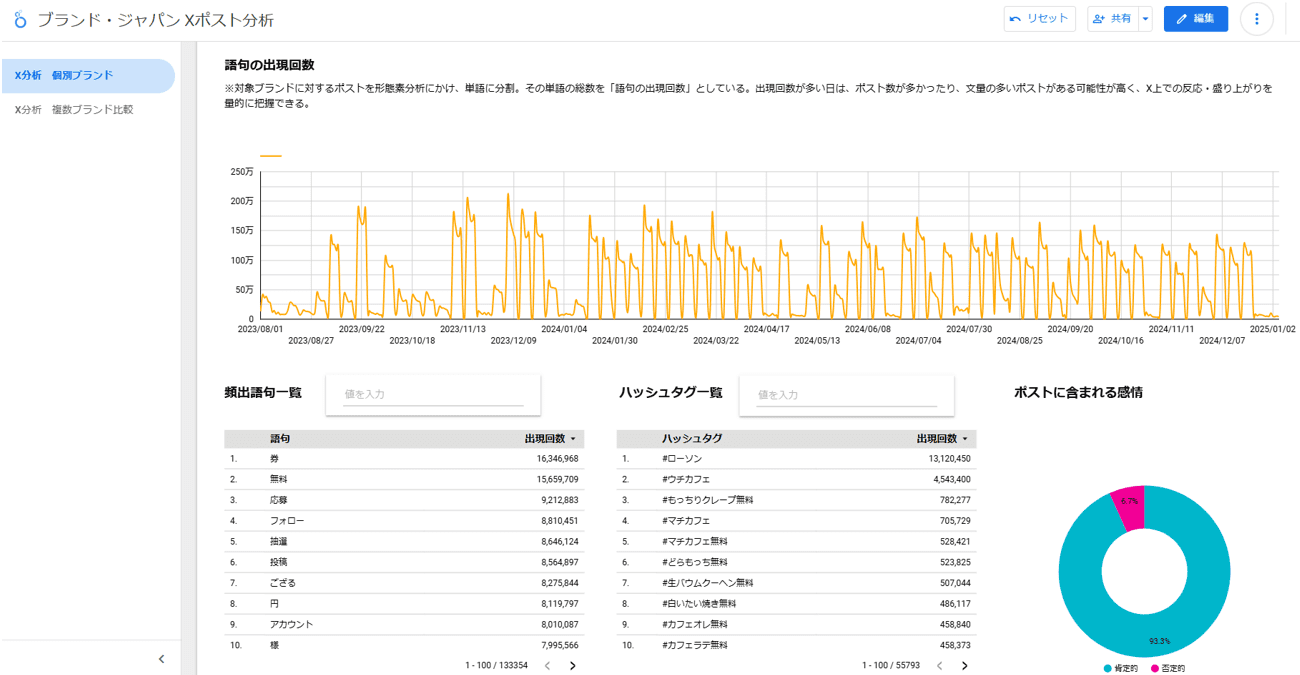The width and height of the screenshot is (1300, 675).
Task: Collapse the left page navigation panel
Action: pyautogui.click(x=162, y=659)
